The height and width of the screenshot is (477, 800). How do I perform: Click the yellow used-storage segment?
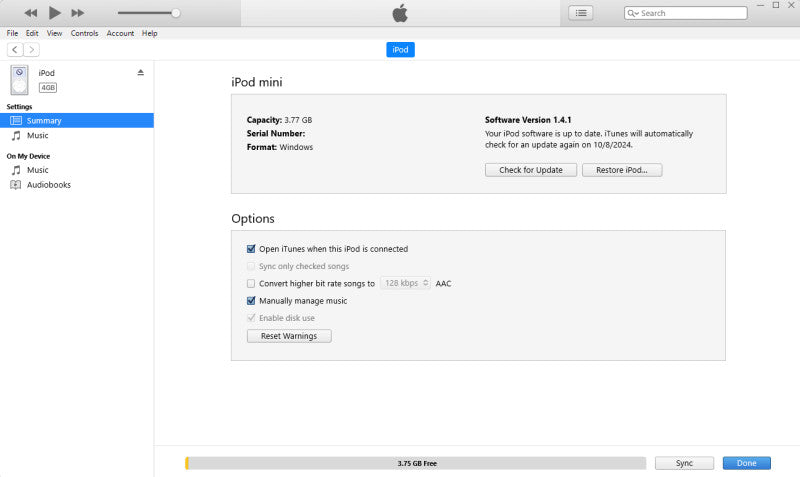coord(187,463)
